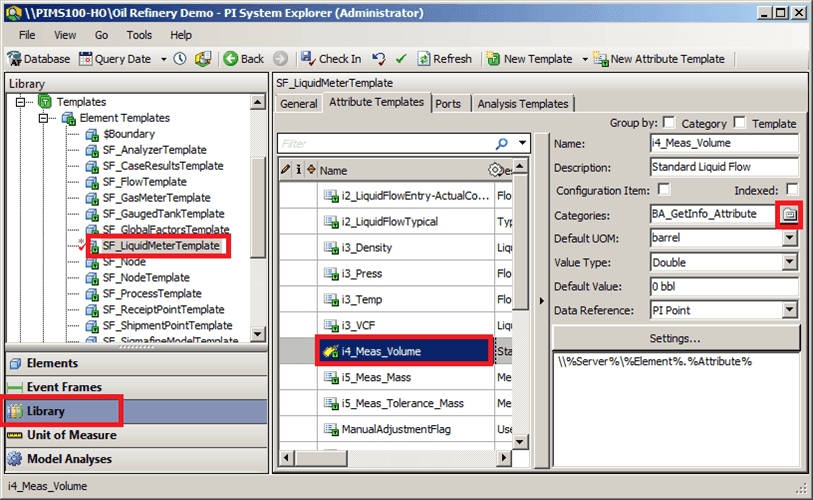
Task: Click library tree scroll down arrow
Action: 258,335
